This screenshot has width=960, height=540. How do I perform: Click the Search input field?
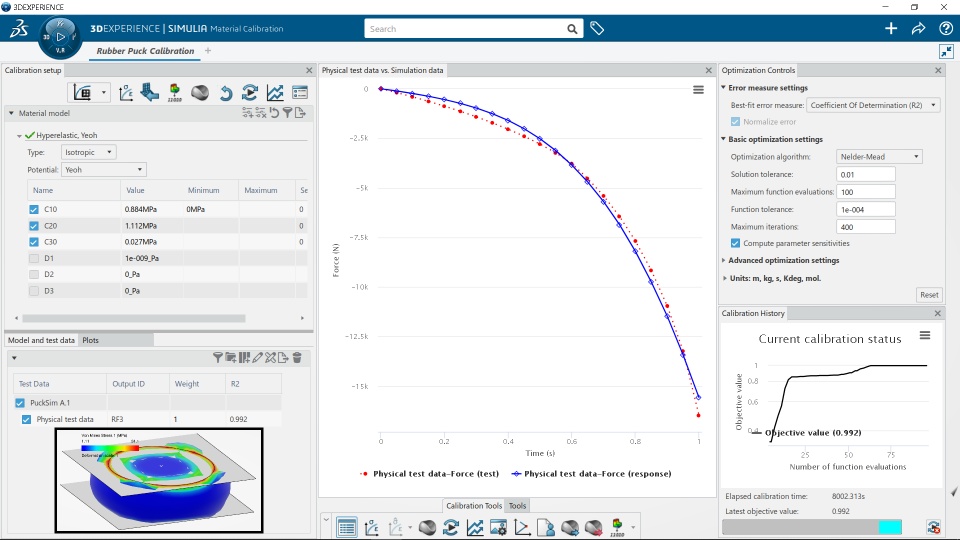click(x=465, y=29)
